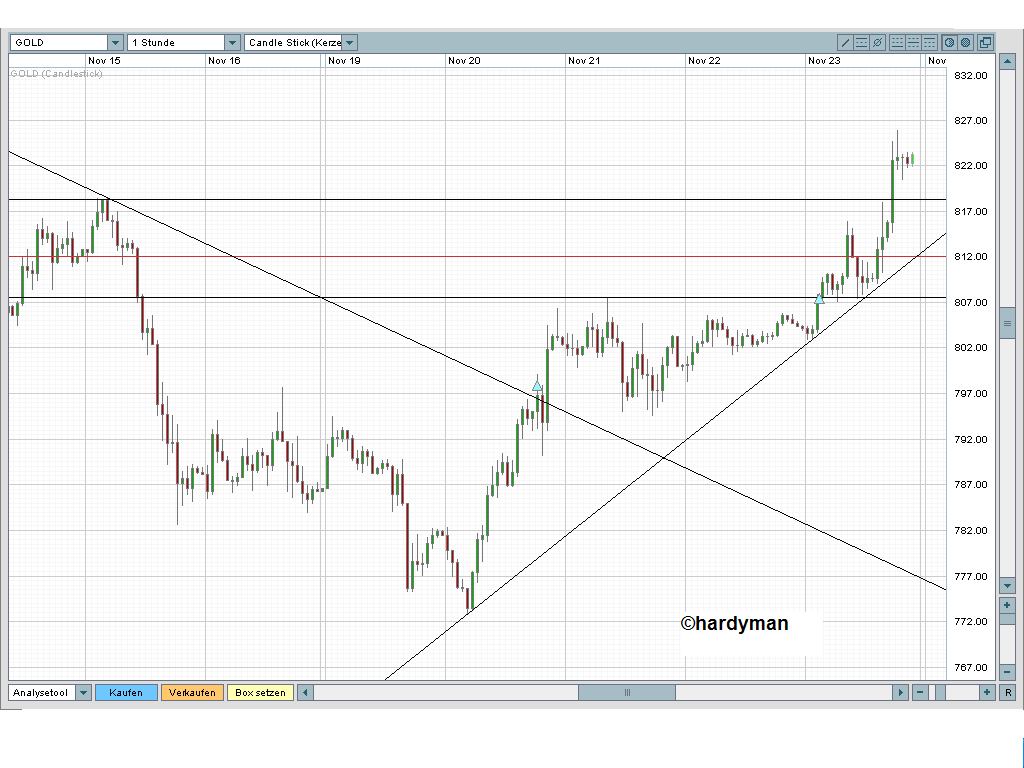The image size is (1024, 768).
Task: Expand the 1 Stunde timeframe dropdown
Action: (x=232, y=43)
